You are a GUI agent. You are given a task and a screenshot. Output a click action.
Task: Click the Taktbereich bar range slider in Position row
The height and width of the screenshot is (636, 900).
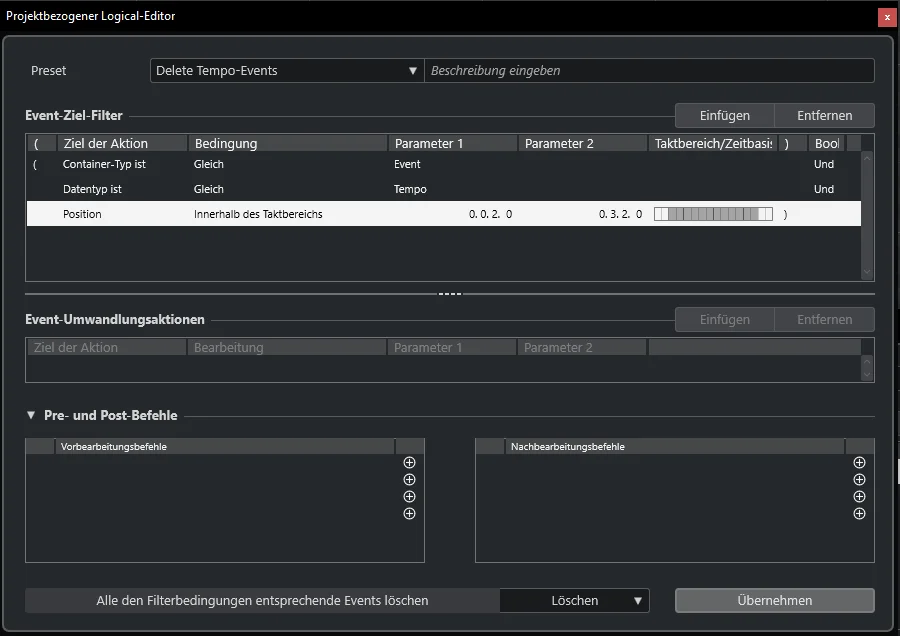pos(713,214)
